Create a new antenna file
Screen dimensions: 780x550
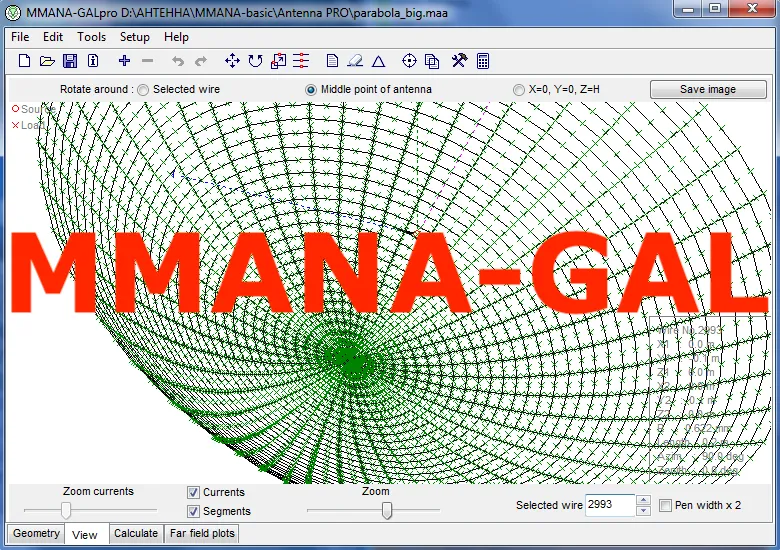coord(24,61)
